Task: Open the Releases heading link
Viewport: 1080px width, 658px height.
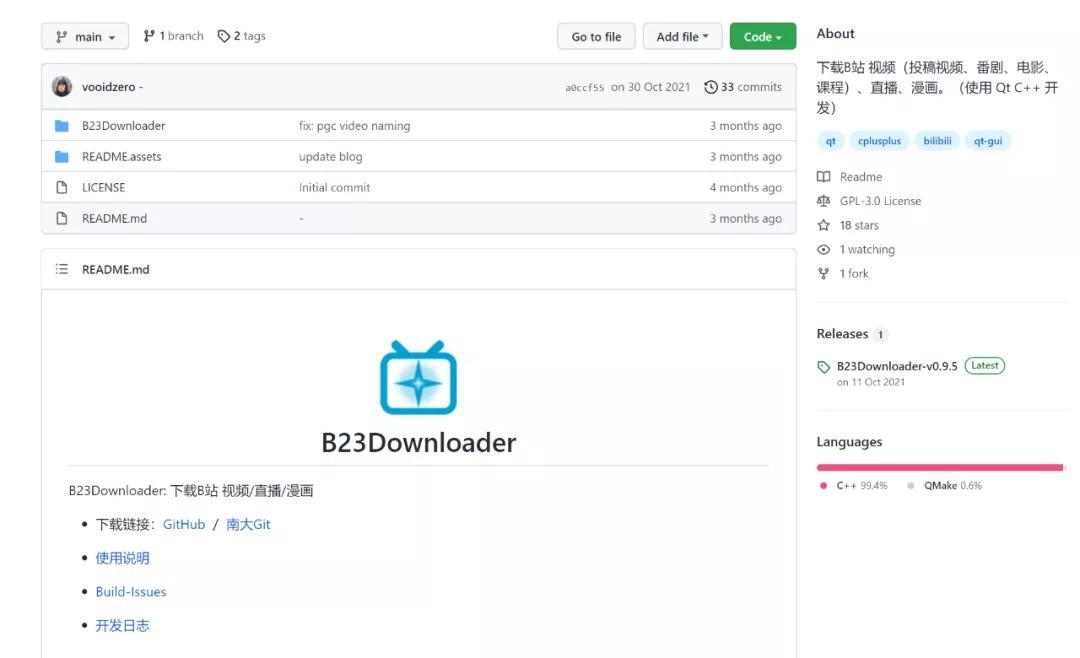Action: coord(842,333)
